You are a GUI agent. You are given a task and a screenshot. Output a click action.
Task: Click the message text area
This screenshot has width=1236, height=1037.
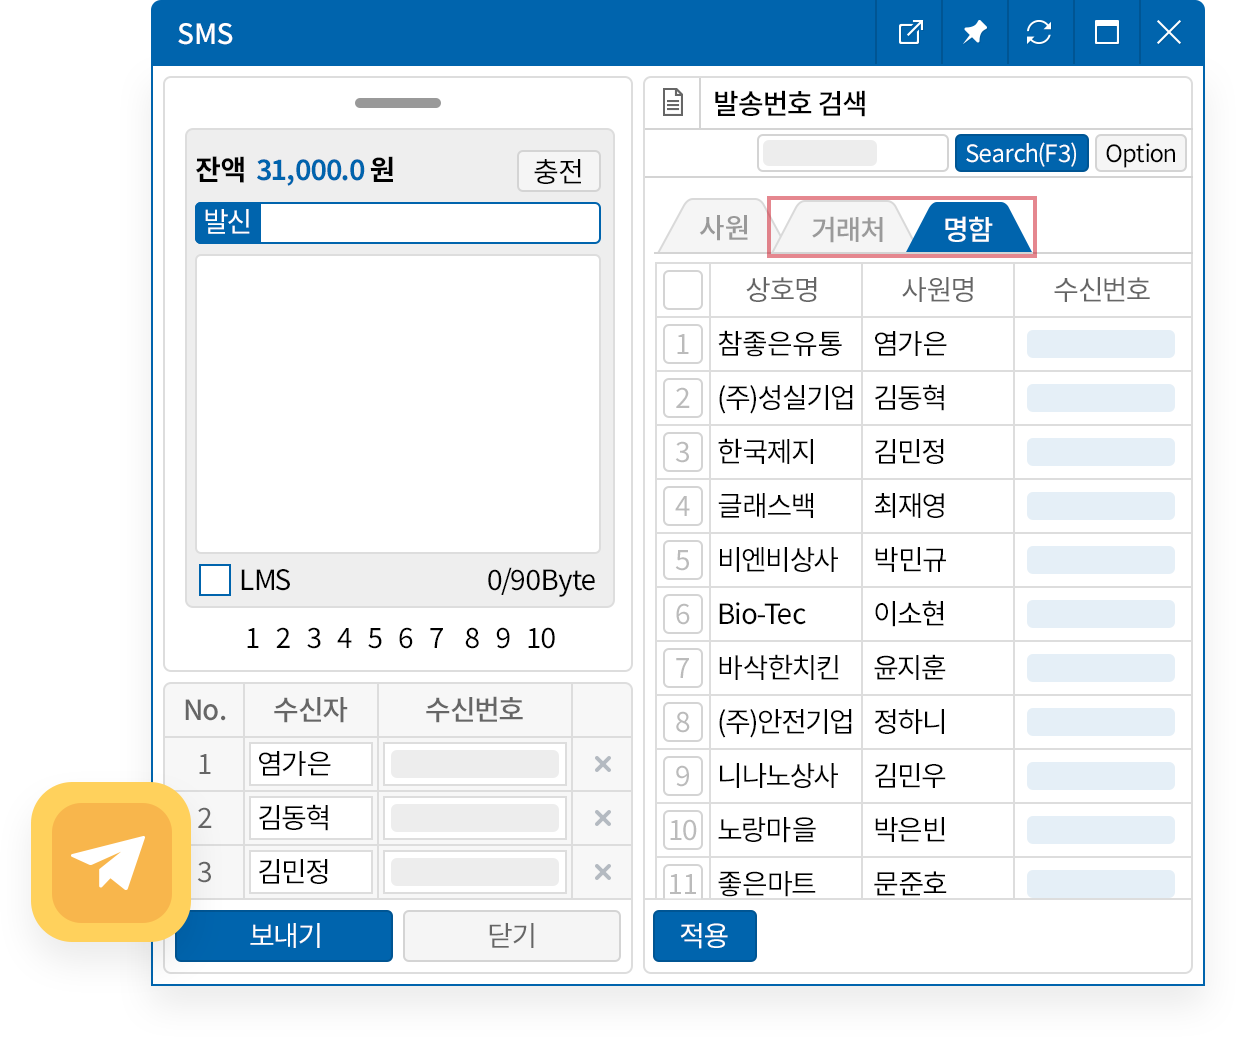[x=398, y=404]
